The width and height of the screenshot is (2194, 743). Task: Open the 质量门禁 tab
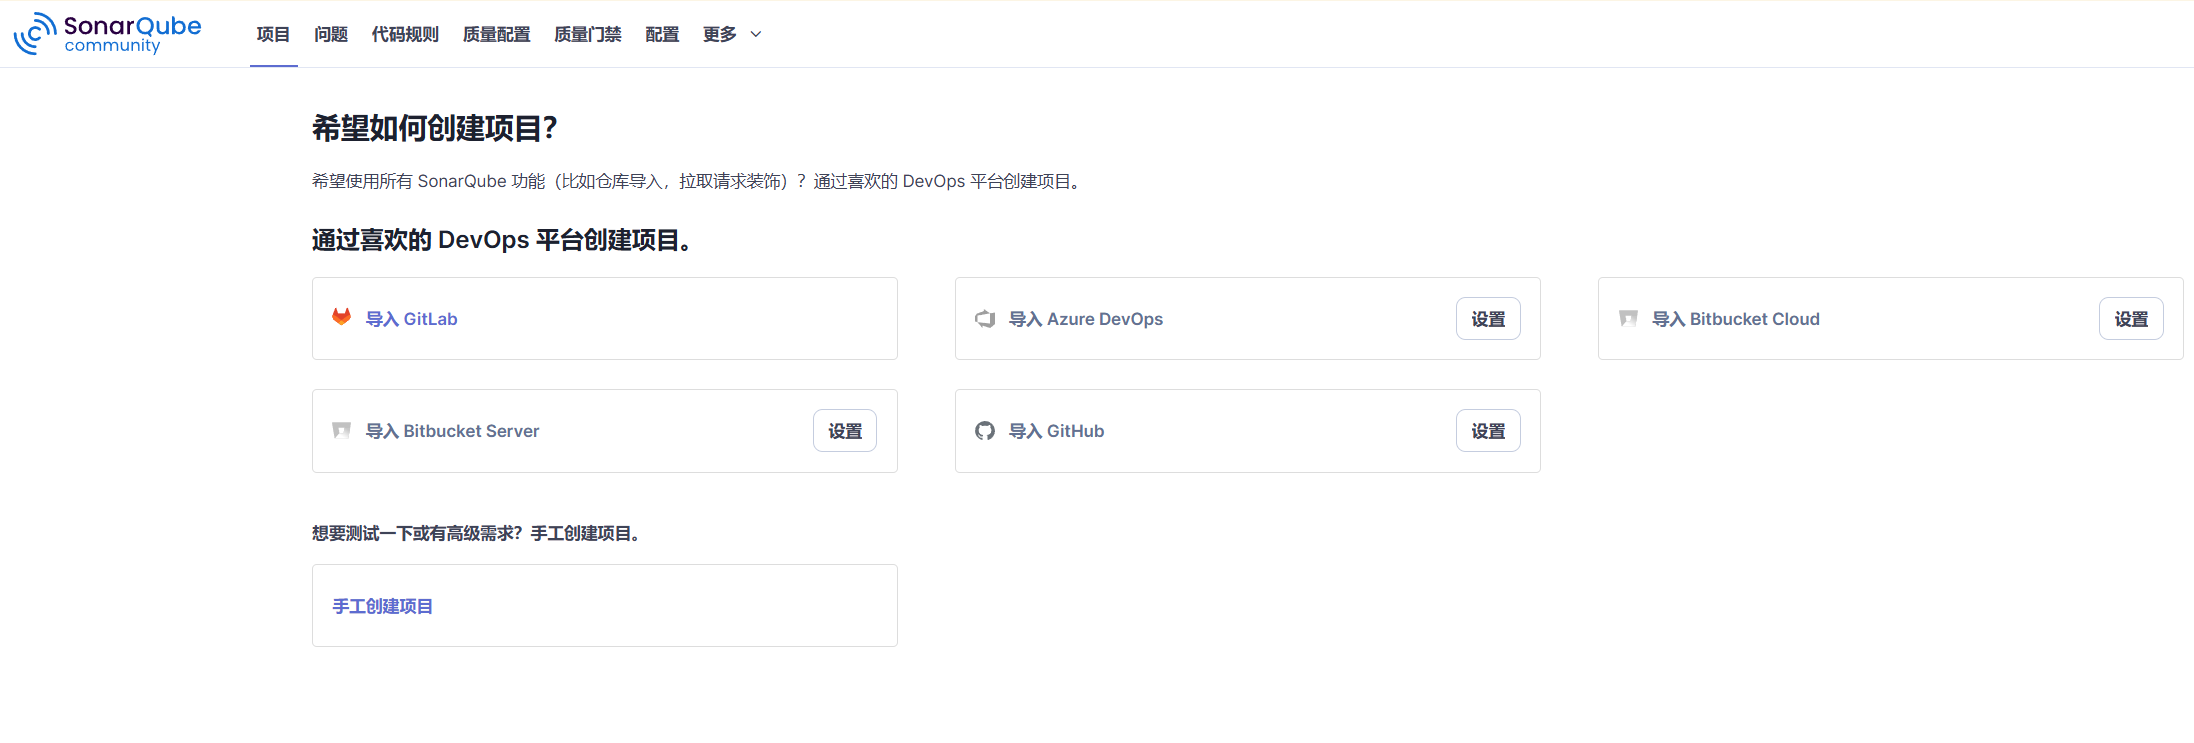click(x=588, y=34)
